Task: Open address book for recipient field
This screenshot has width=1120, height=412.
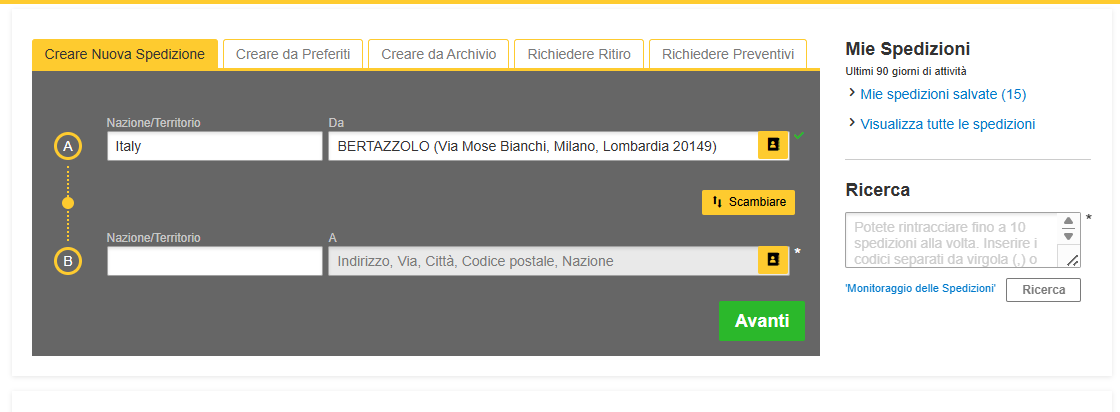Action: click(x=773, y=260)
